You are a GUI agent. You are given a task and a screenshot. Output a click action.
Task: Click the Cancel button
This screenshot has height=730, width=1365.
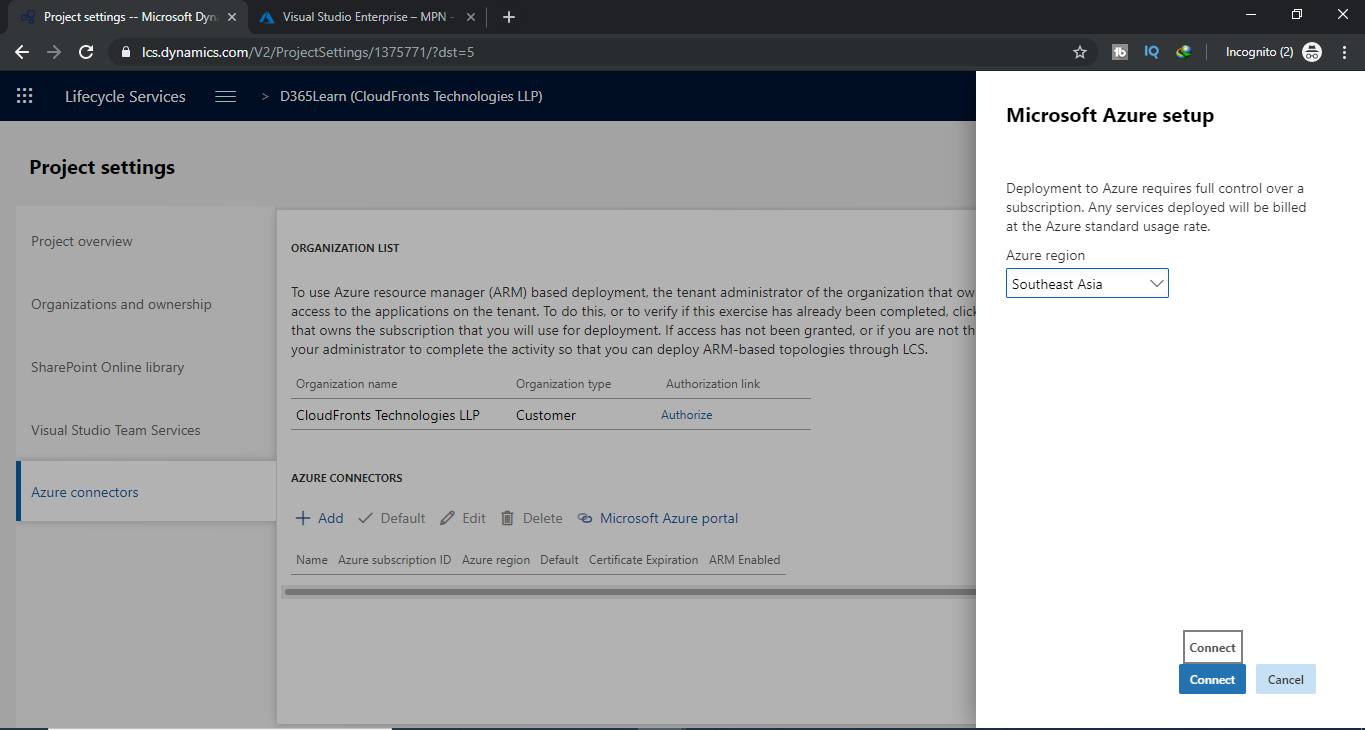click(x=1285, y=679)
